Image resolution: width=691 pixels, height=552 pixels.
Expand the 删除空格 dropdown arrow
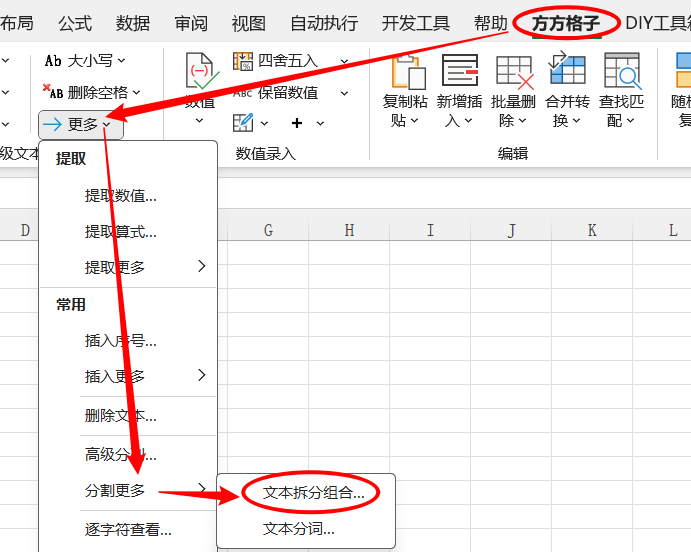136,93
